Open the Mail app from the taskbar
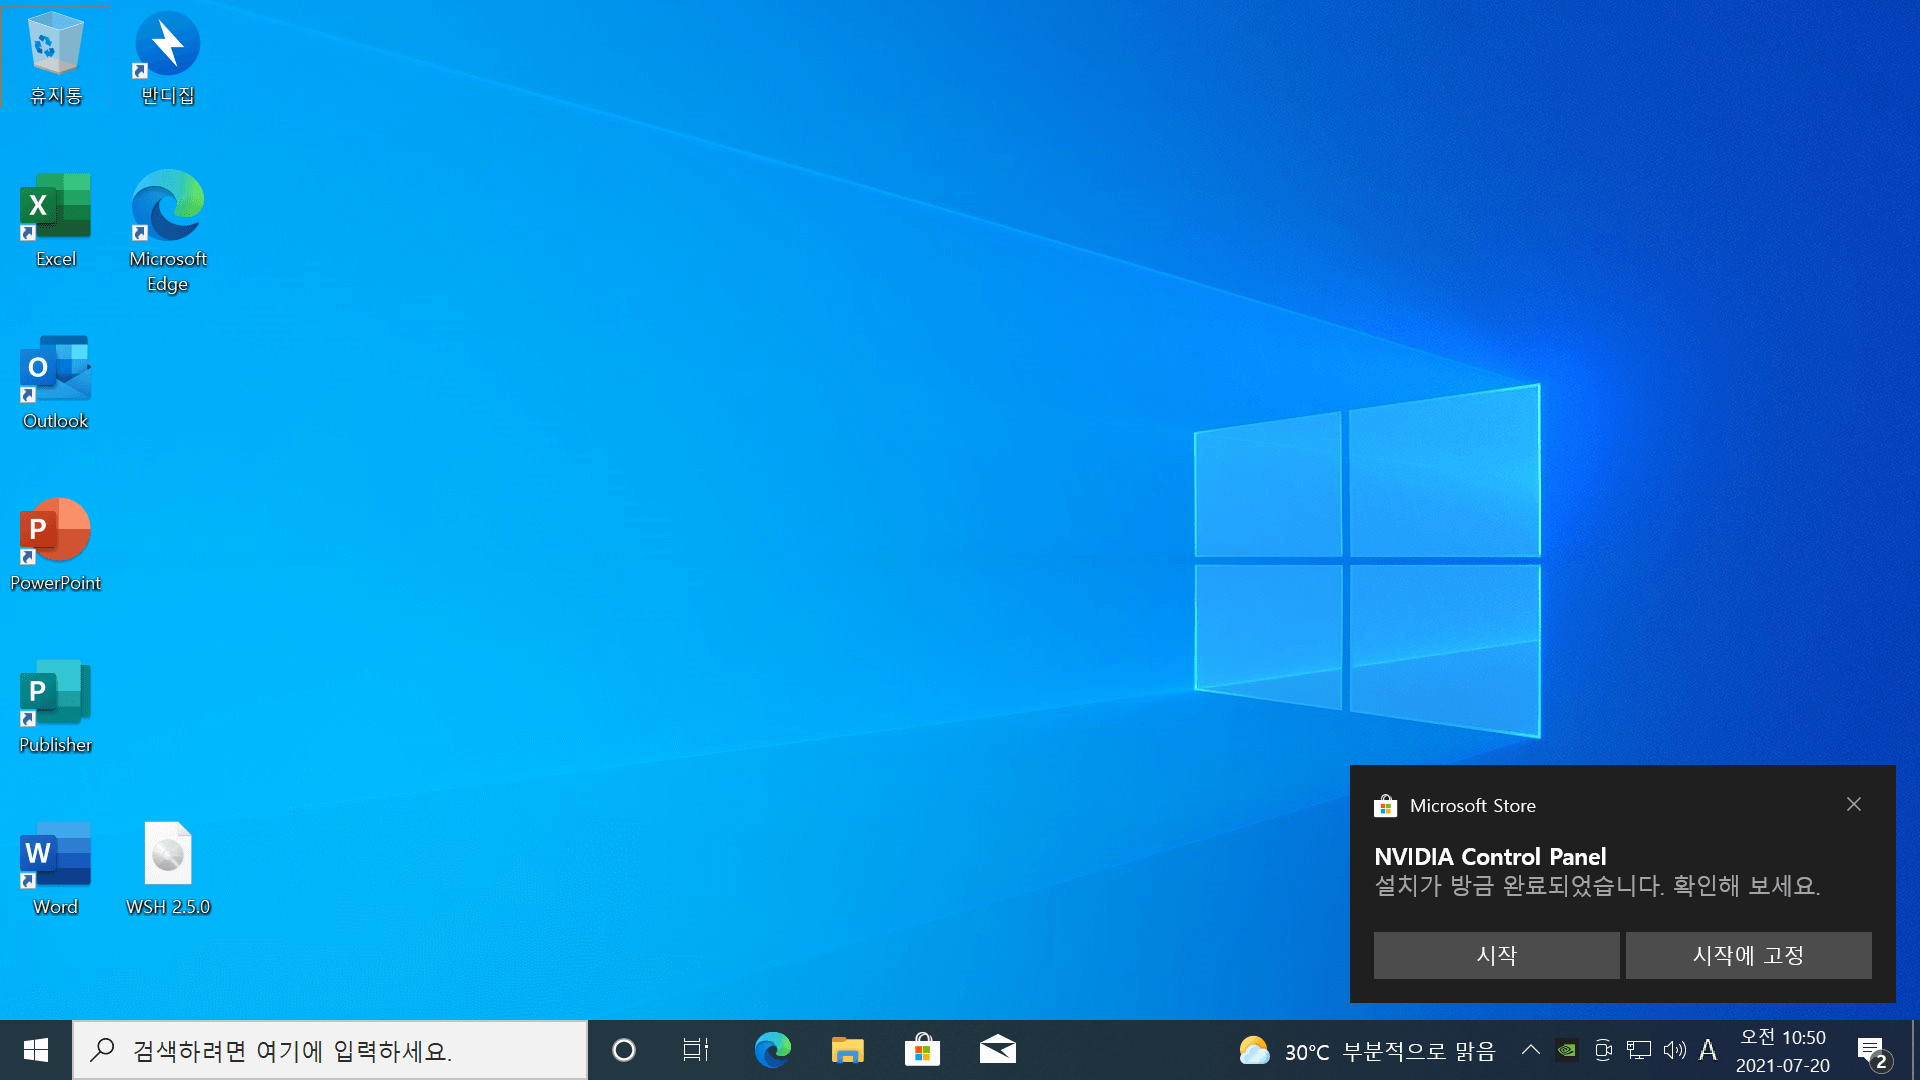This screenshot has height=1080, width=1920. [x=997, y=1050]
